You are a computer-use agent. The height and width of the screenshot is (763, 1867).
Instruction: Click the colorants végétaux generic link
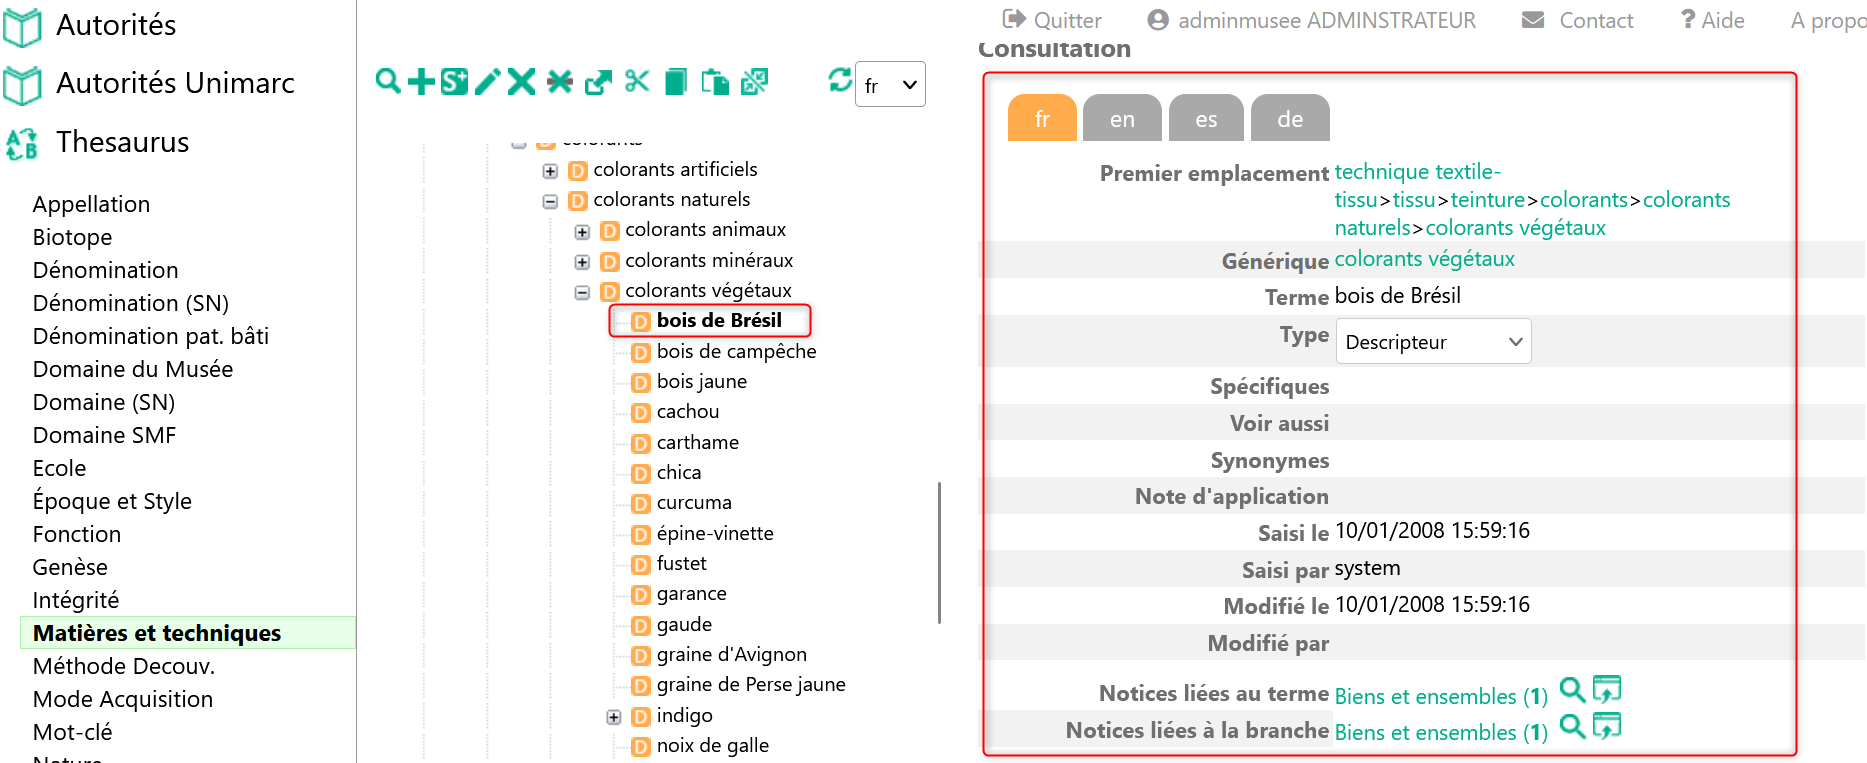(1424, 259)
